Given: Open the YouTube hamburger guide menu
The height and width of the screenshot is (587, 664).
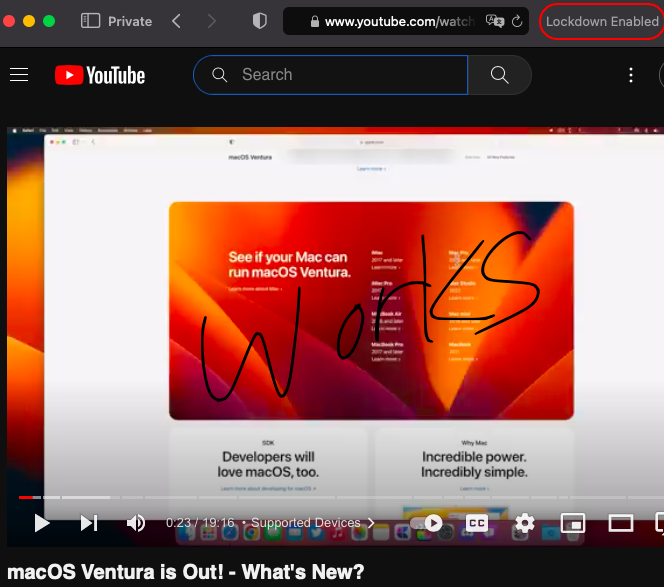Looking at the screenshot, I should point(19,75).
